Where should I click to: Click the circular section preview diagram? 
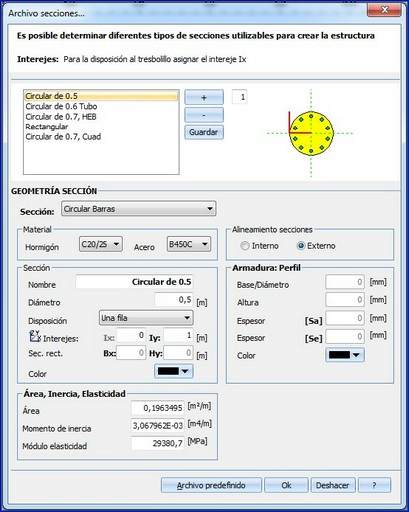point(311,133)
